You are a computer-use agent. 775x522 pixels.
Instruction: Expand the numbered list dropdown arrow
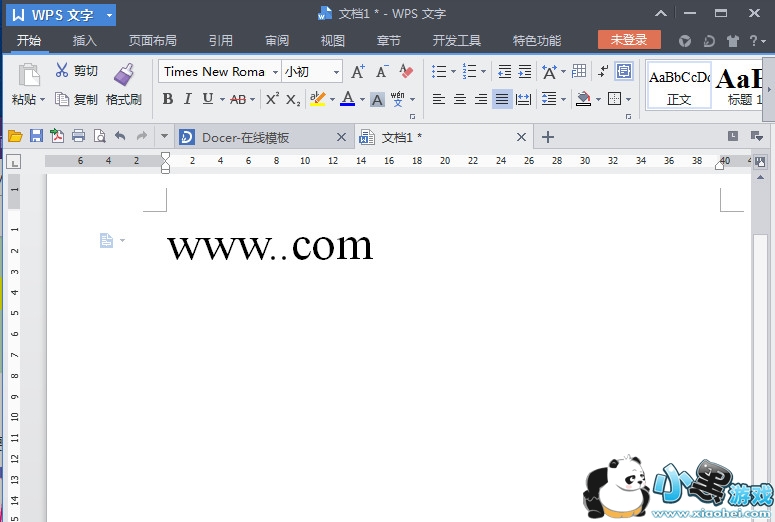tap(483, 71)
